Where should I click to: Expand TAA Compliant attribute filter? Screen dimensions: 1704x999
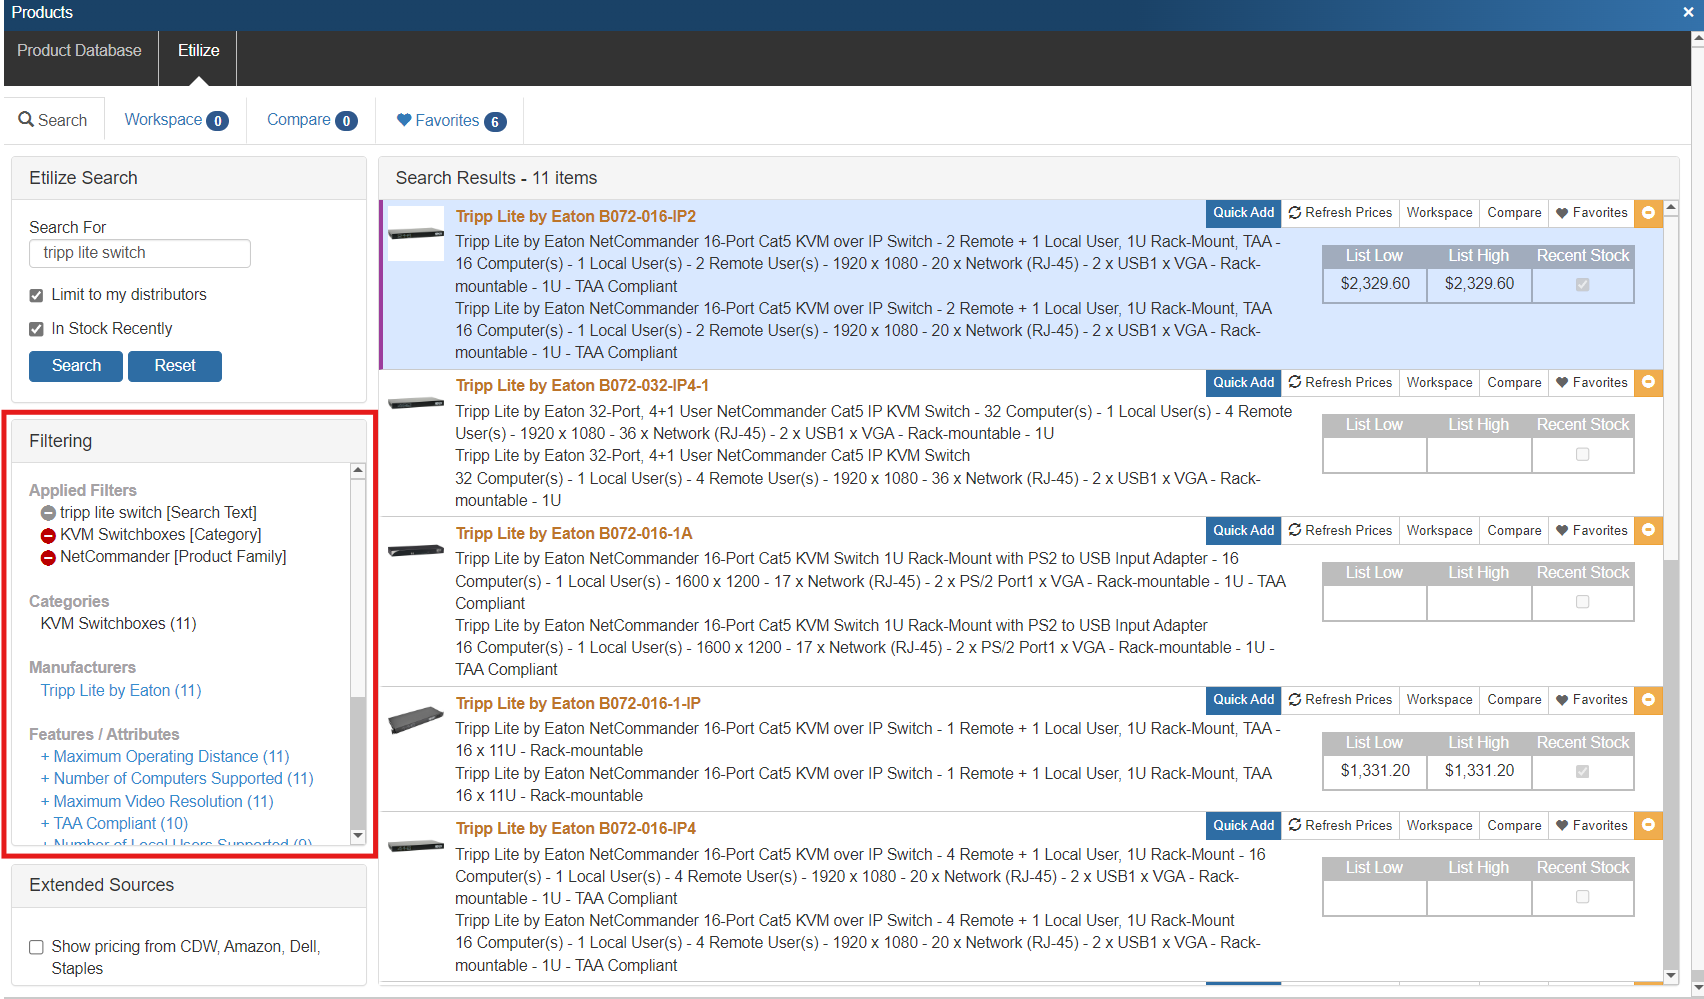pos(114,824)
